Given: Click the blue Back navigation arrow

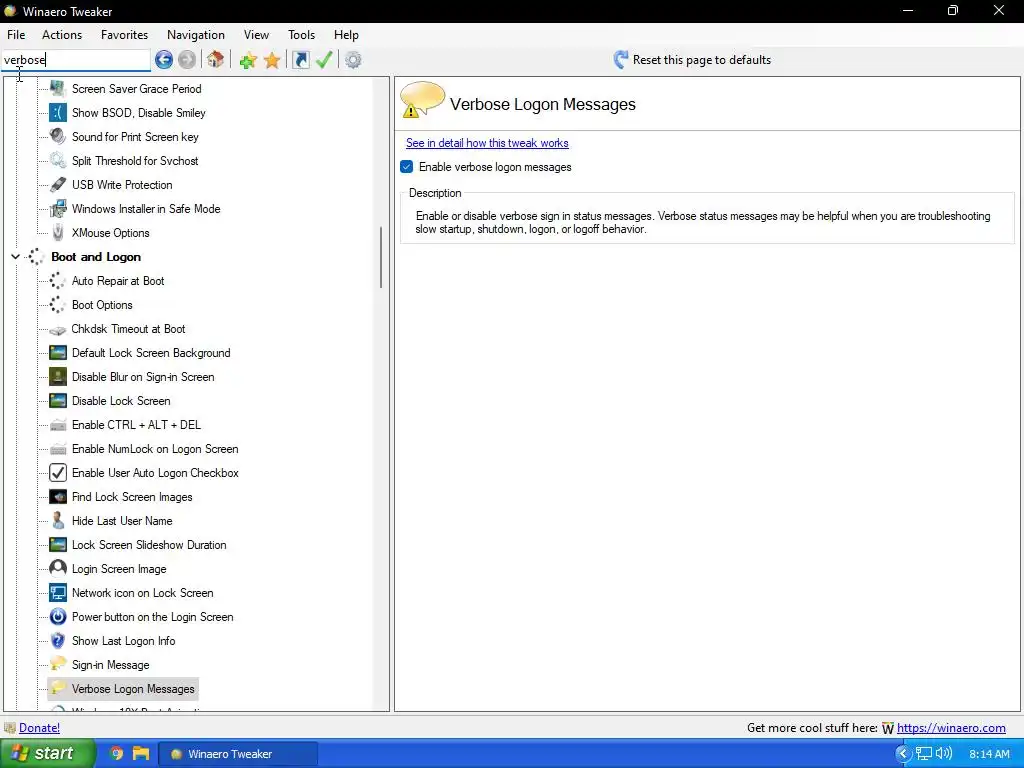Looking at the screenshot, I should 164,60.
